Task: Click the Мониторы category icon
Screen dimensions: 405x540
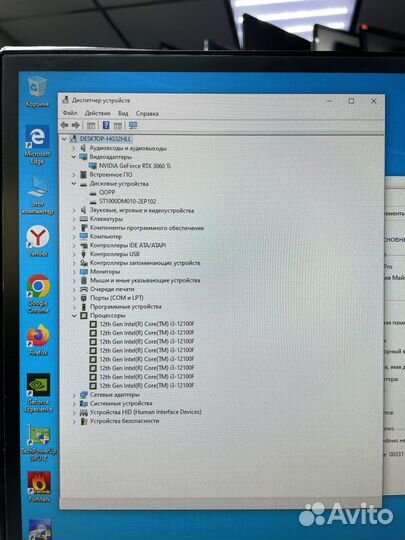Action: [x=84, y=272]
